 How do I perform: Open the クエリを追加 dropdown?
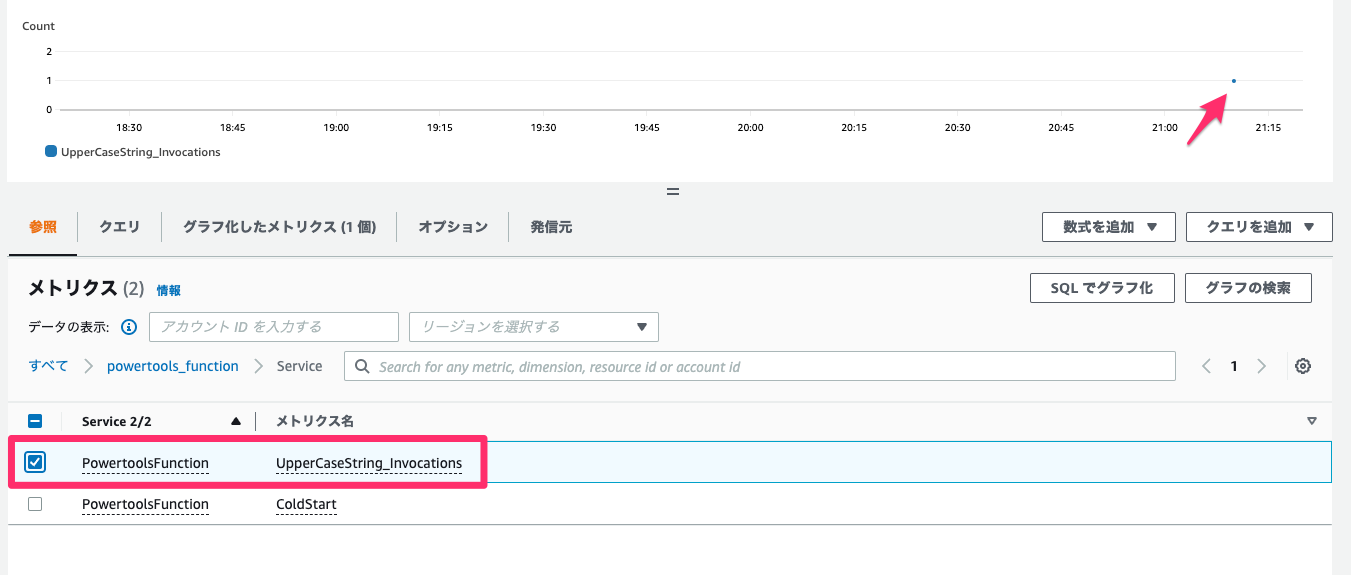pyautogui.click(x=1259, y=227)
